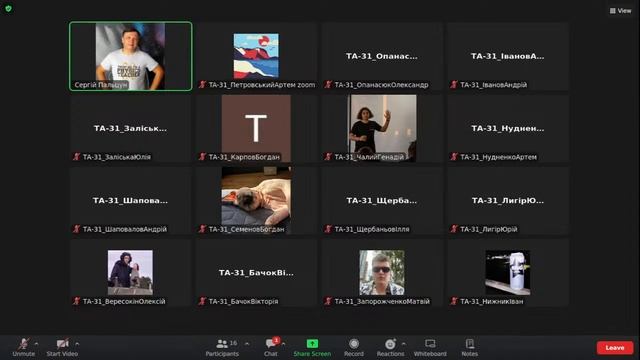Expand the arrow next to Participants
This screenshot has width=640, height=360.
click(247, 344)
